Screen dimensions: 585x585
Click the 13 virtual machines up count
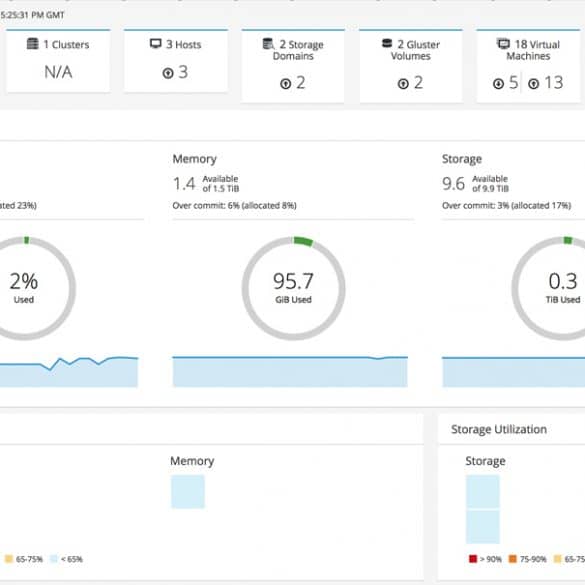point(554,82)
